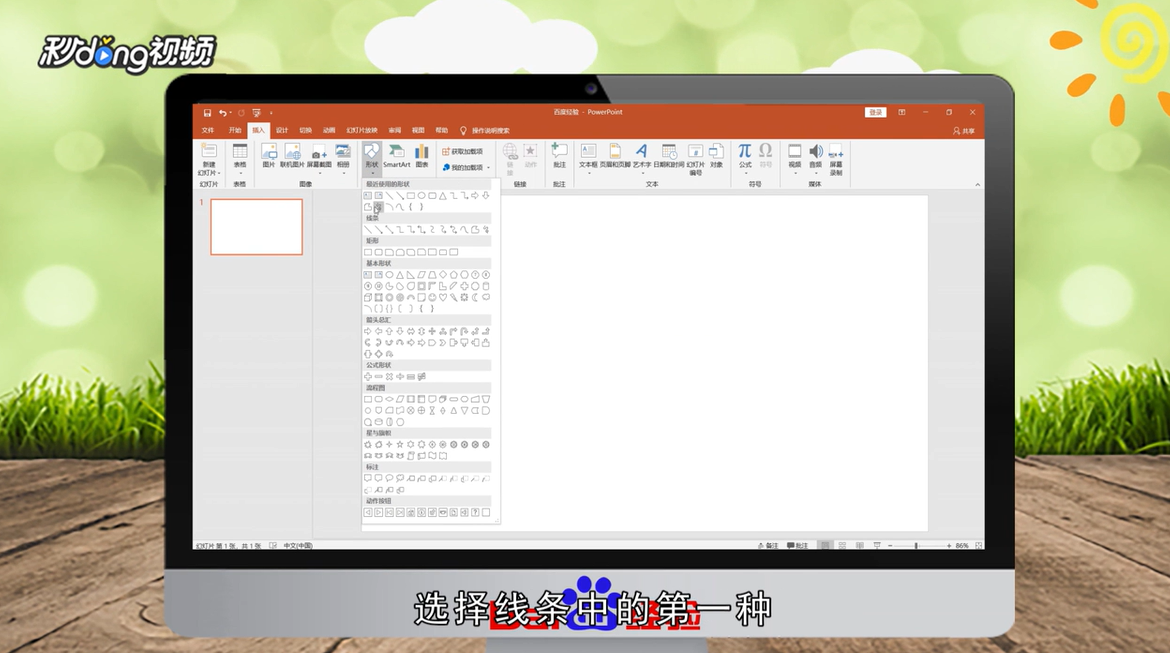Viewport: 1170px width, 653px height.
Task: Switch to the 切换 (Transitions) tab
Action: click(306, 131)
